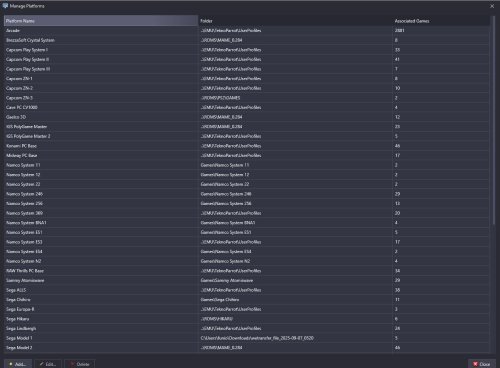Select the Namco System BNA1 platform name
Viewport: 500px width, 368px height.
26,223
